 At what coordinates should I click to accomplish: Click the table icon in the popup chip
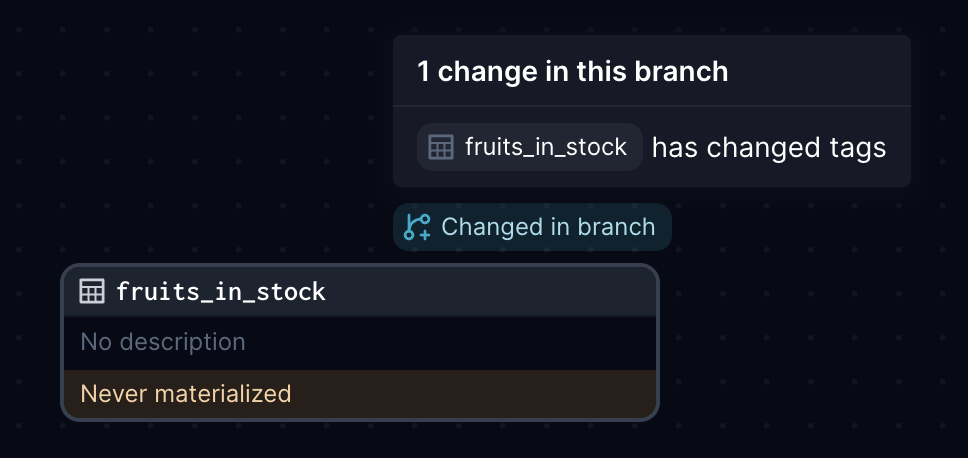[441, 148]
